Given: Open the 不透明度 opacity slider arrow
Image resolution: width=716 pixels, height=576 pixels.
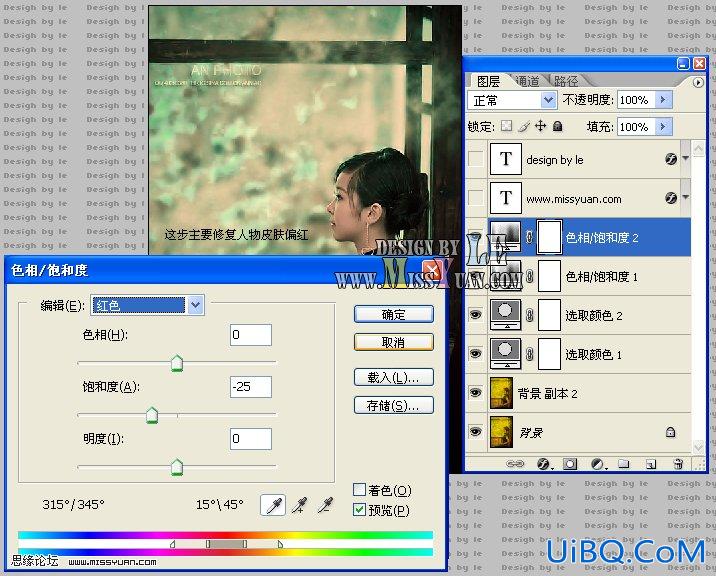Looking at the screenshot, I should point(663,100).
